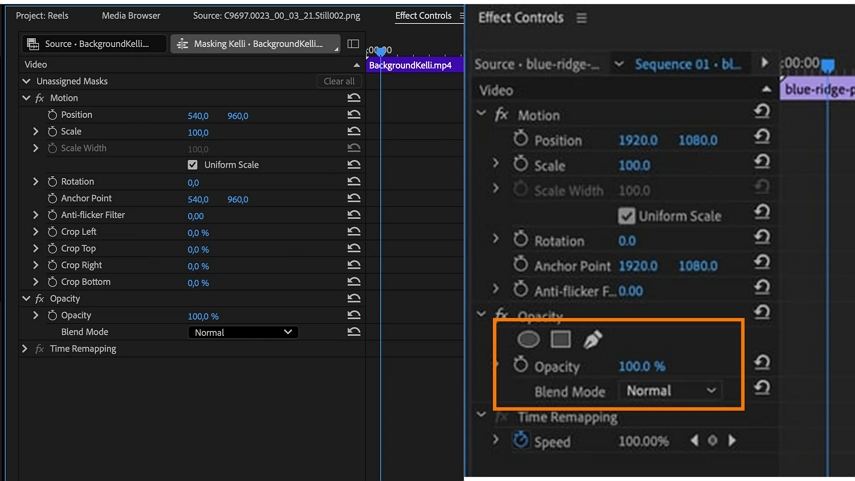Click Sequence 01 link in right panel
This screenshot has height=481, width=855.
[688, 64]
